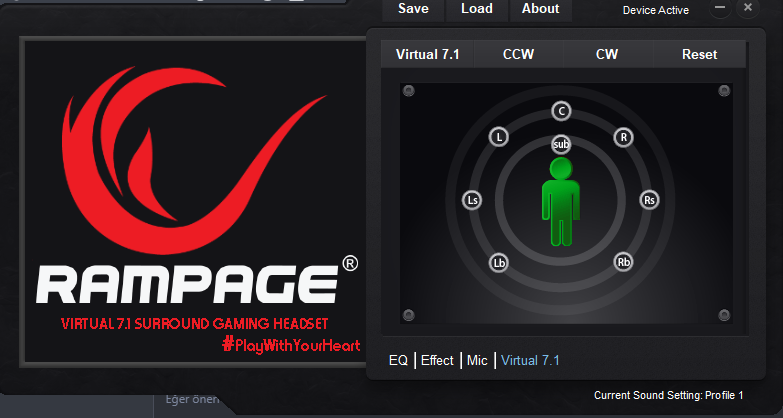The image size is (783, 418).
Task: Switch to the EQ tab
Action: [x=398, y=361]
